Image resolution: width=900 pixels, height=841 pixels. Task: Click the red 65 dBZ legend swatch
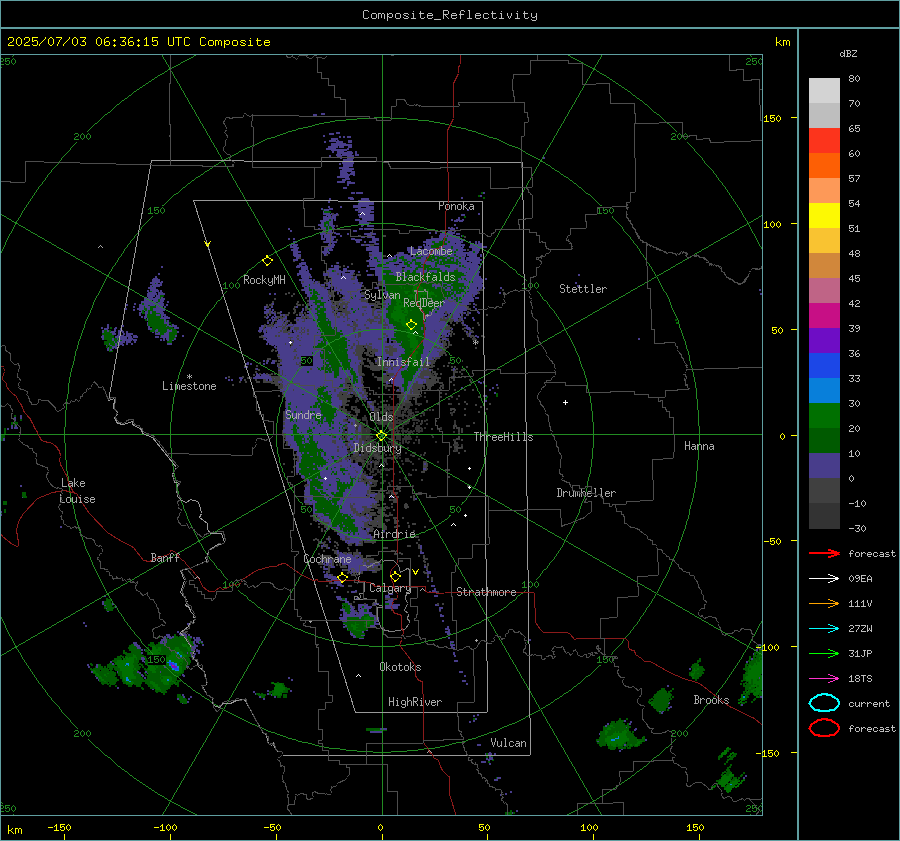click(x=824, y=140)
